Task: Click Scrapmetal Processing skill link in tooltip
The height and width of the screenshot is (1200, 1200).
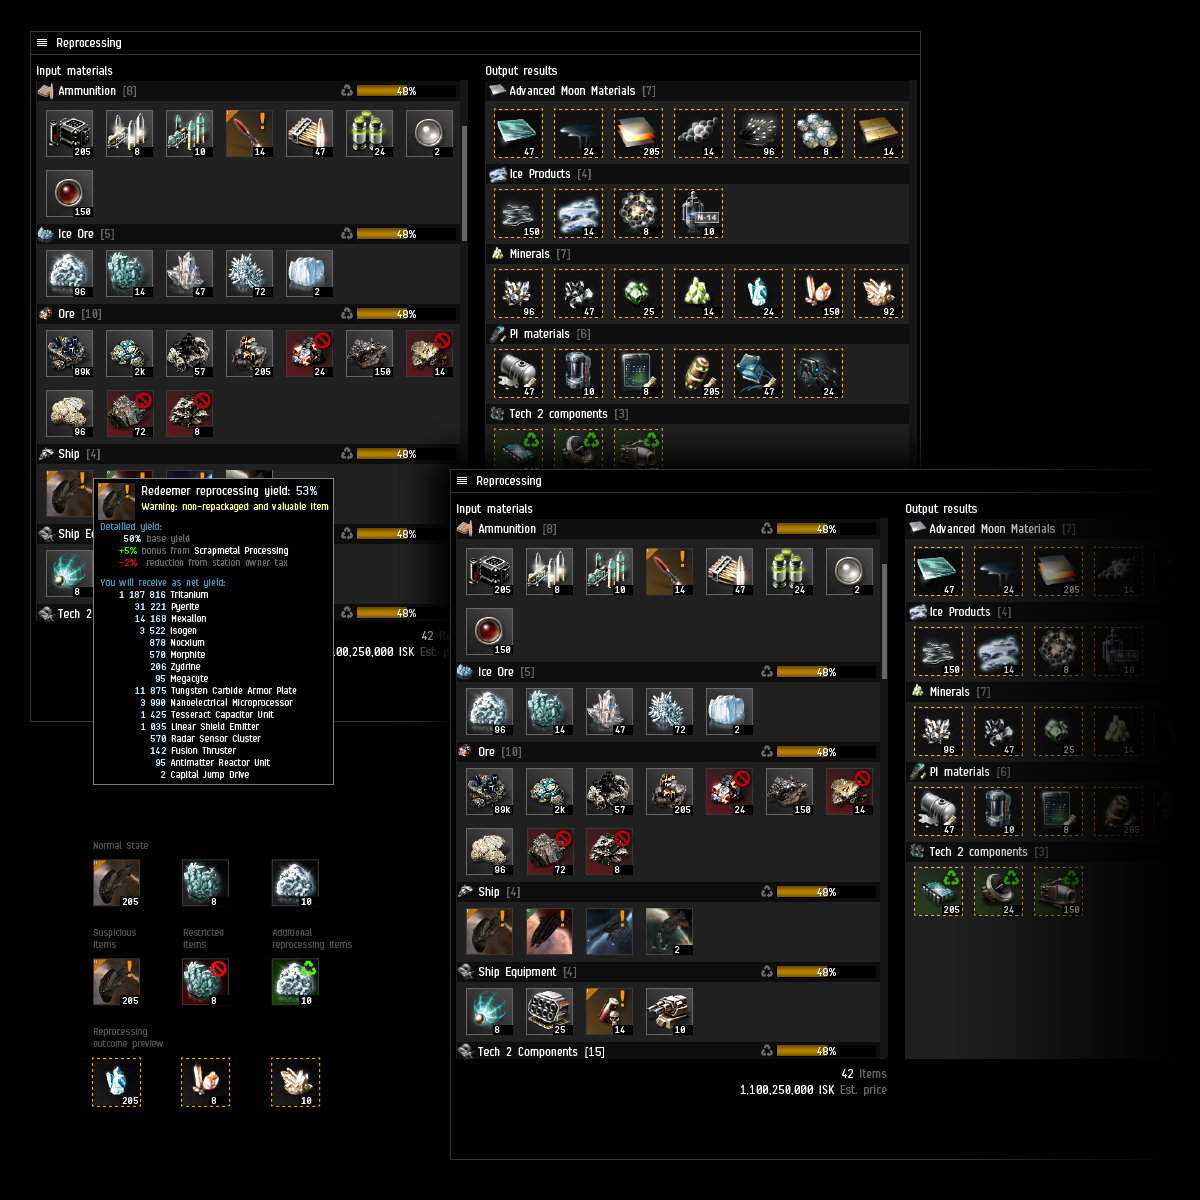Action: pyautogui.click(x=241, y=551)
